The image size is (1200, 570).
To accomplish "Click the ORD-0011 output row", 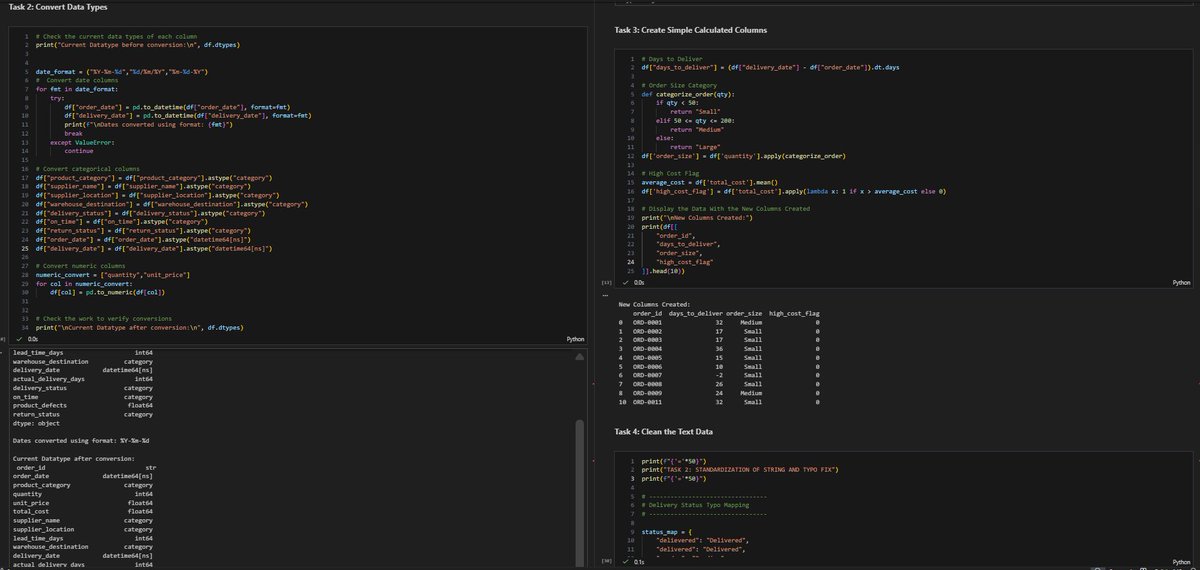I will (720, 402).
